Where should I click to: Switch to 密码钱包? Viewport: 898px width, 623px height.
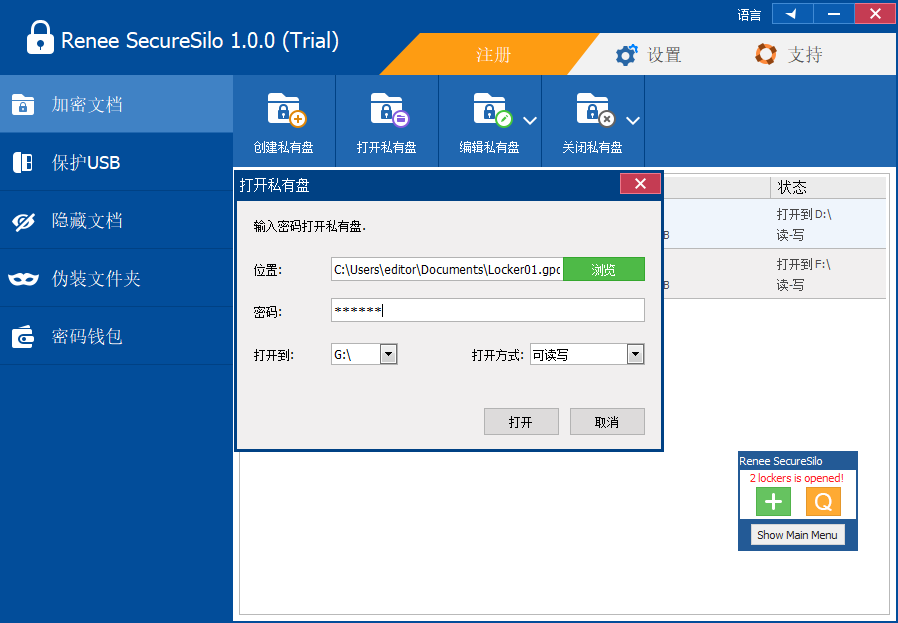click(x=116, y=336)
